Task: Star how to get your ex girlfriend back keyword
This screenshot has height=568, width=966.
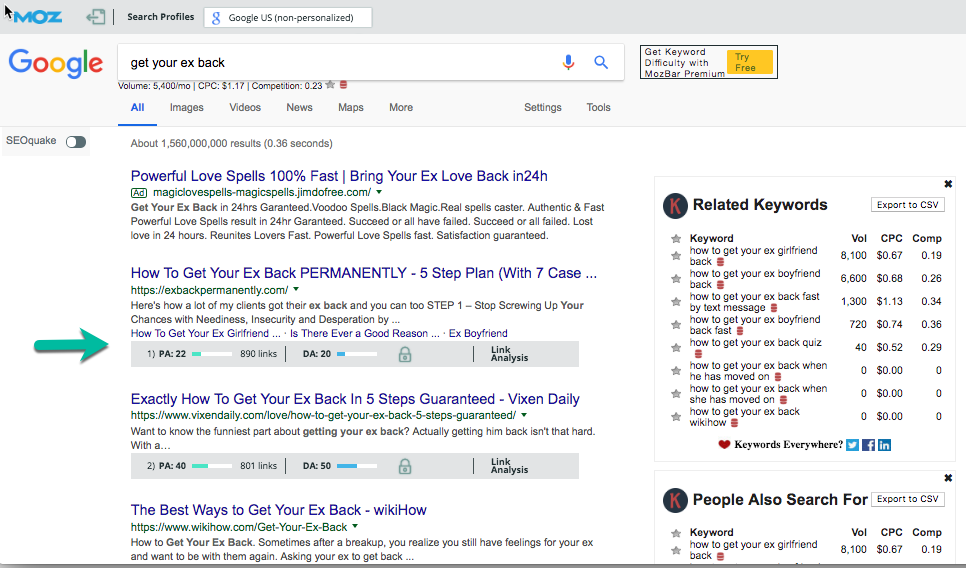Action: click(676, 256)
